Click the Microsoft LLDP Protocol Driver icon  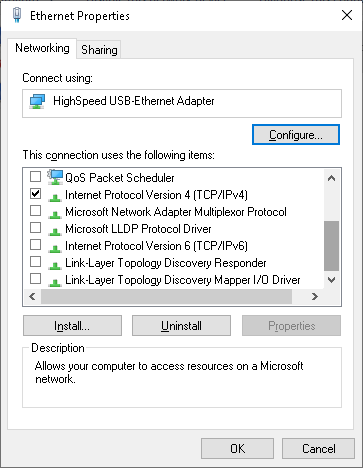55,232
